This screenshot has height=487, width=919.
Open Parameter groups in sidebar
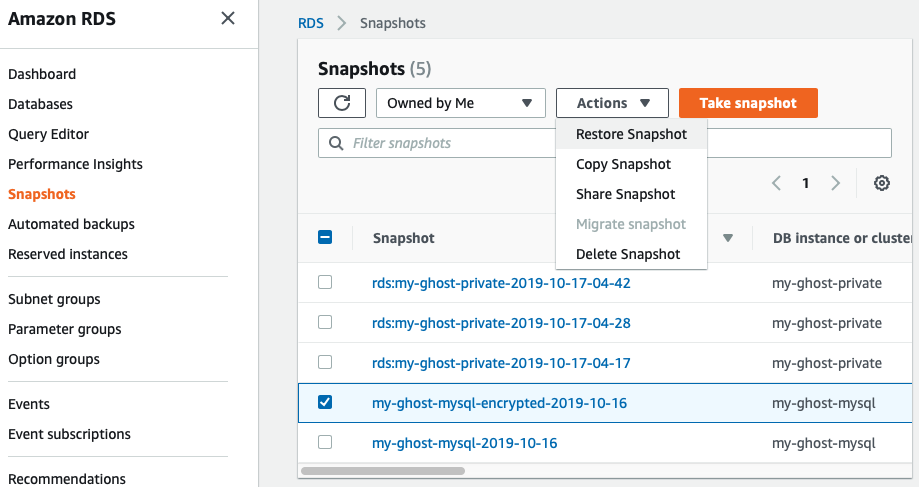tap(65, 329)
